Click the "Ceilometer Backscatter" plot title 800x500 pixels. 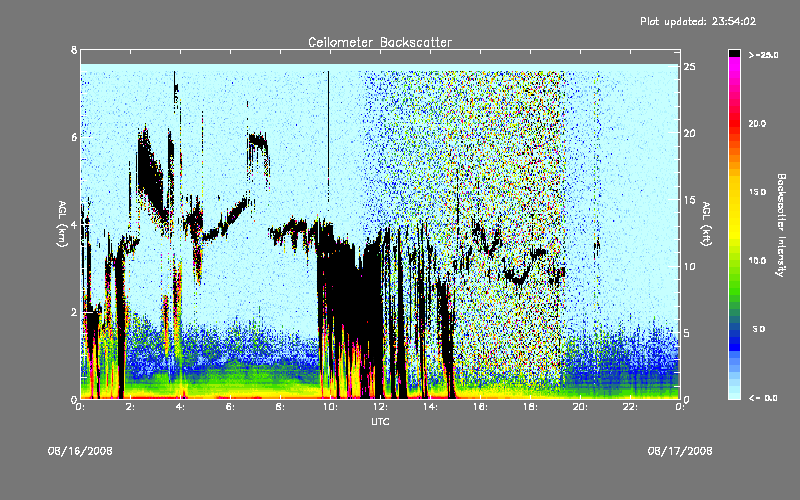pyautogui.click(x=380, y=42)
